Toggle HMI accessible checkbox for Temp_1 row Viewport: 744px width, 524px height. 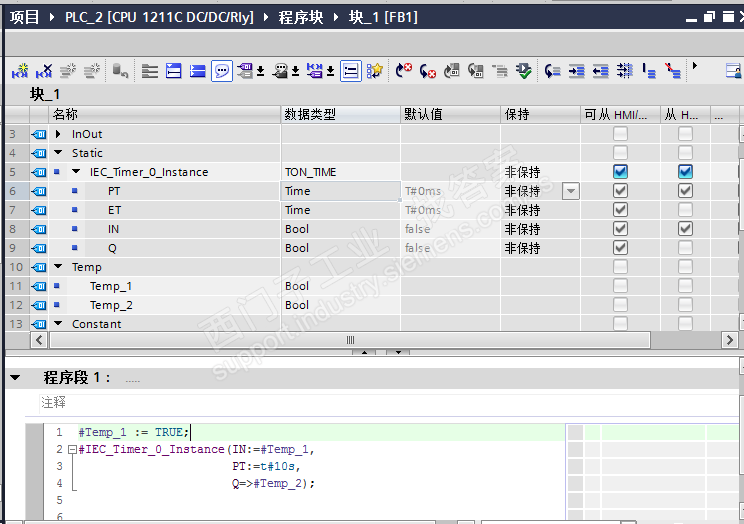[x=620, y=286]
